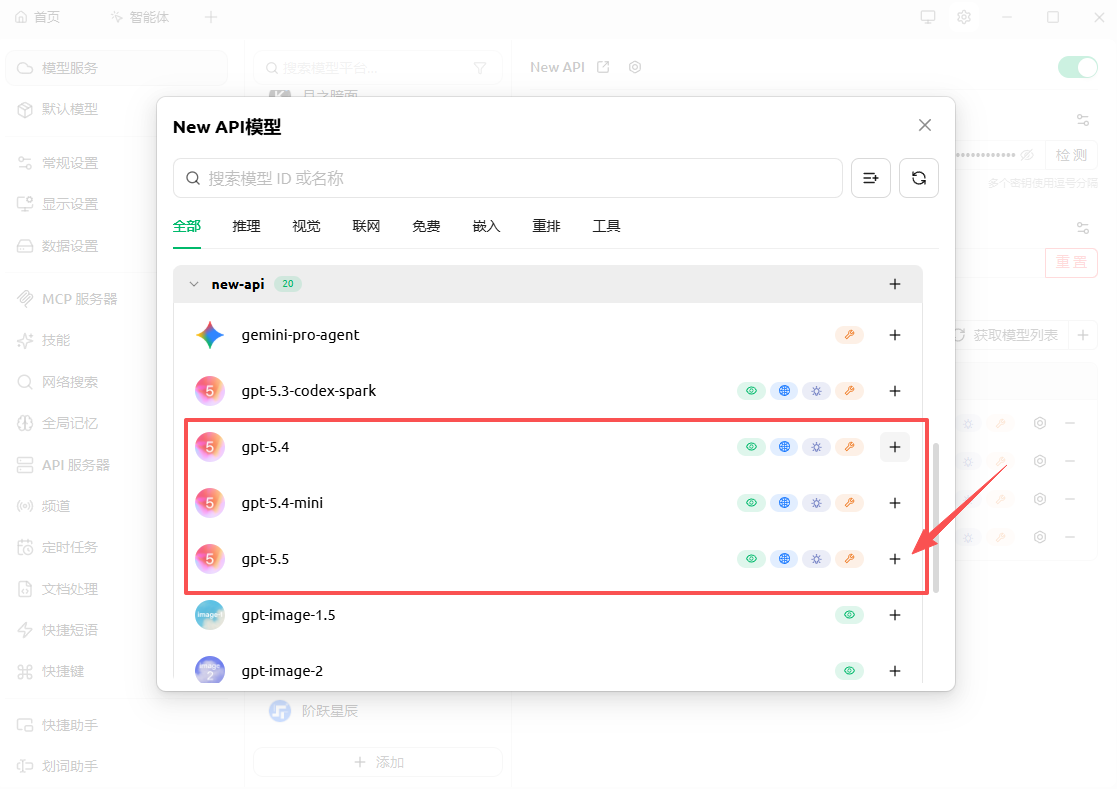Open the 首页 tab in title bar

[38, 17]
